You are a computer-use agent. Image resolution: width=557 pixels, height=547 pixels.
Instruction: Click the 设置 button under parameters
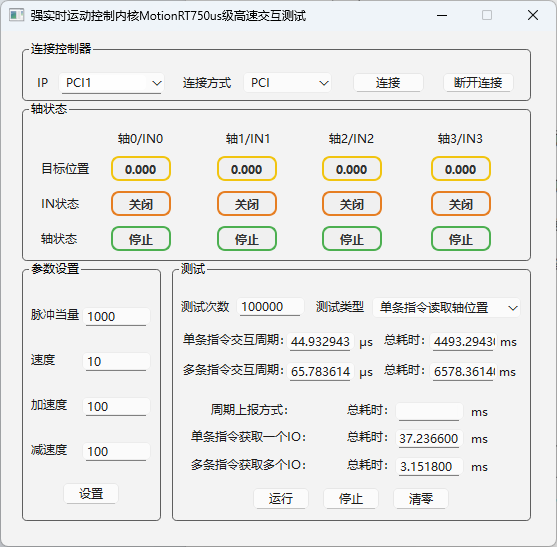coord(91,493)
